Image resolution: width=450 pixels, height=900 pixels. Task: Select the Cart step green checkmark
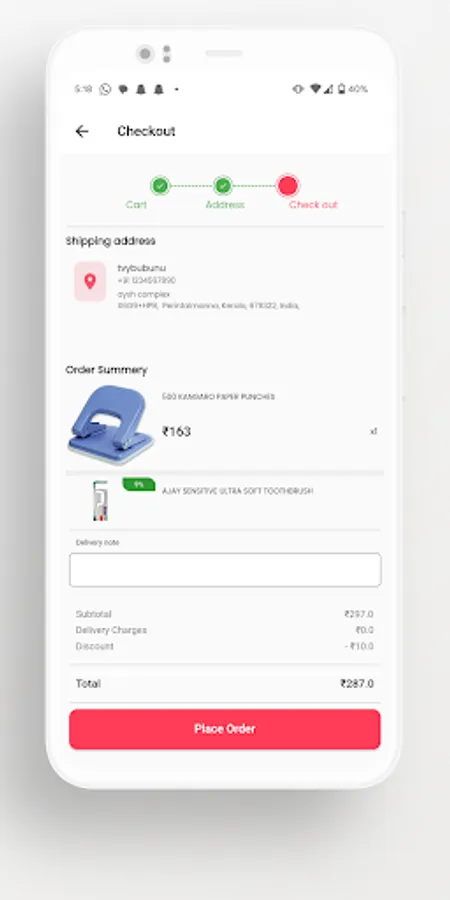[160, 186]
